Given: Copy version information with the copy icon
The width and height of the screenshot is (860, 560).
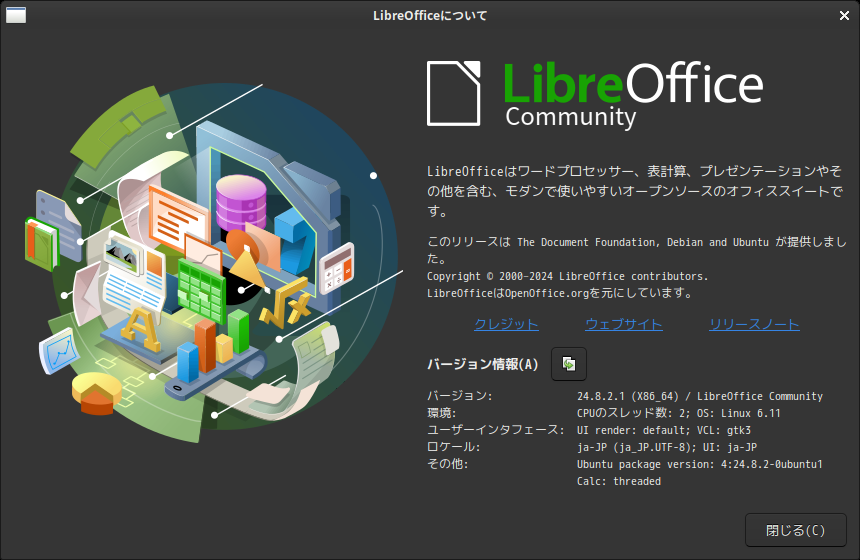Looking at the screenshot, I should pos(569,364).
